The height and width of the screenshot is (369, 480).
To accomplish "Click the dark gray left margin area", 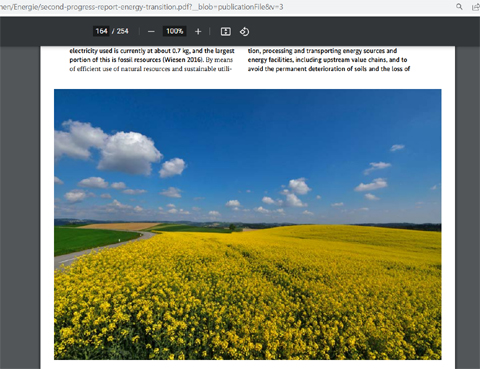I will coord(20,207).
